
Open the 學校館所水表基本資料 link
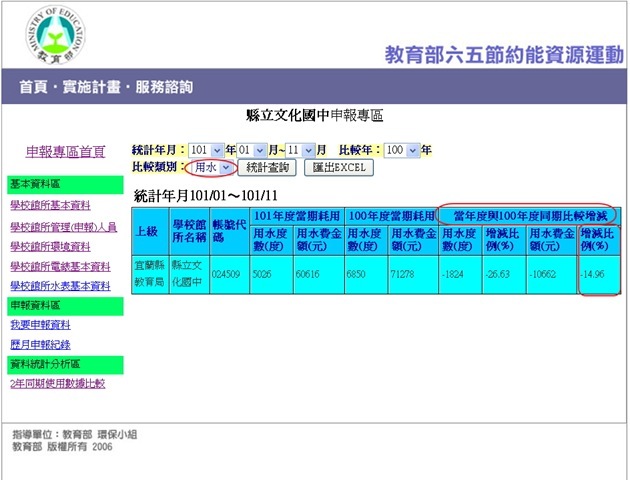(x=60, y=287)
